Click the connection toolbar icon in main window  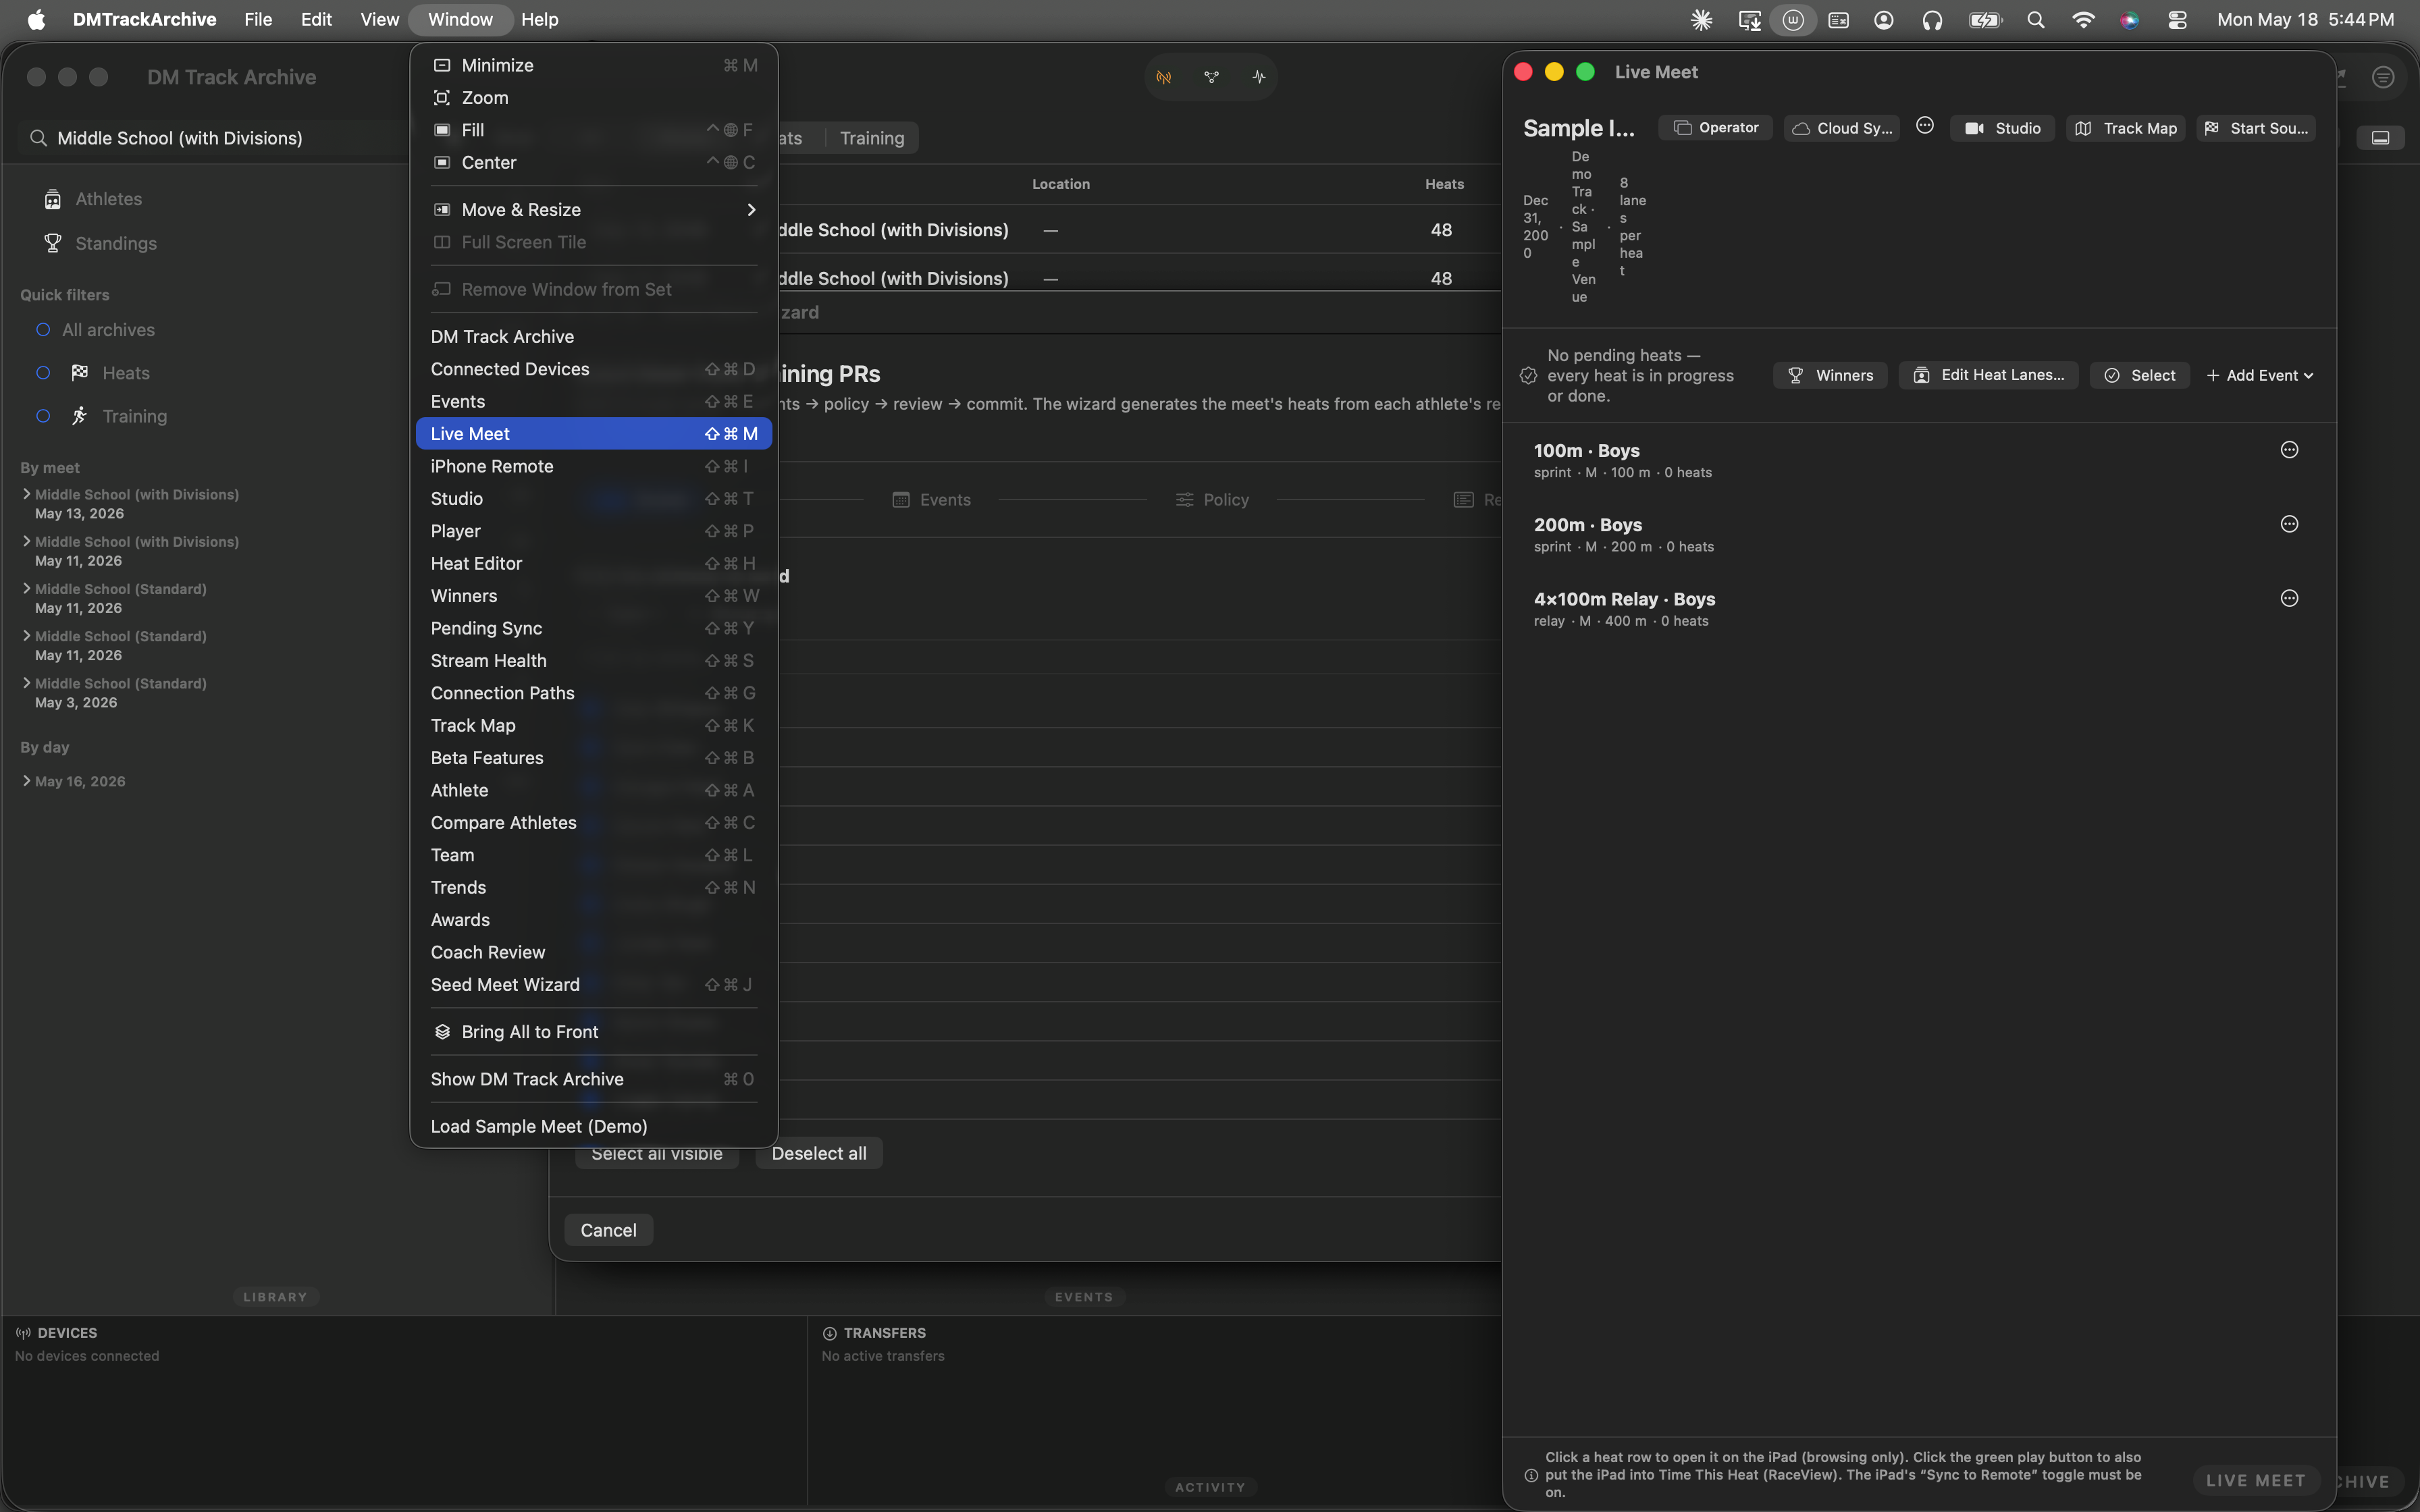coord(1164,77)
